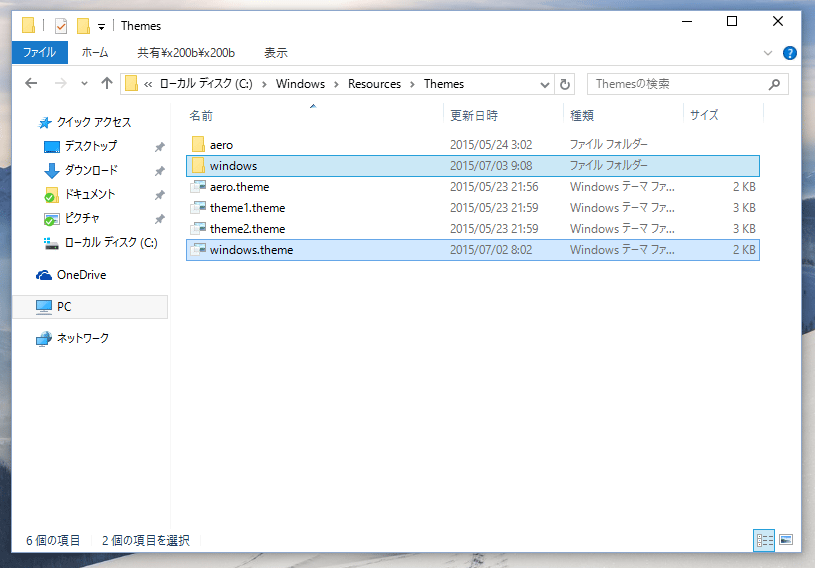The height and width of the screenshot is (568, 815).
Task: Click the Themes breadcrumb
Action: tap(444, 84)
